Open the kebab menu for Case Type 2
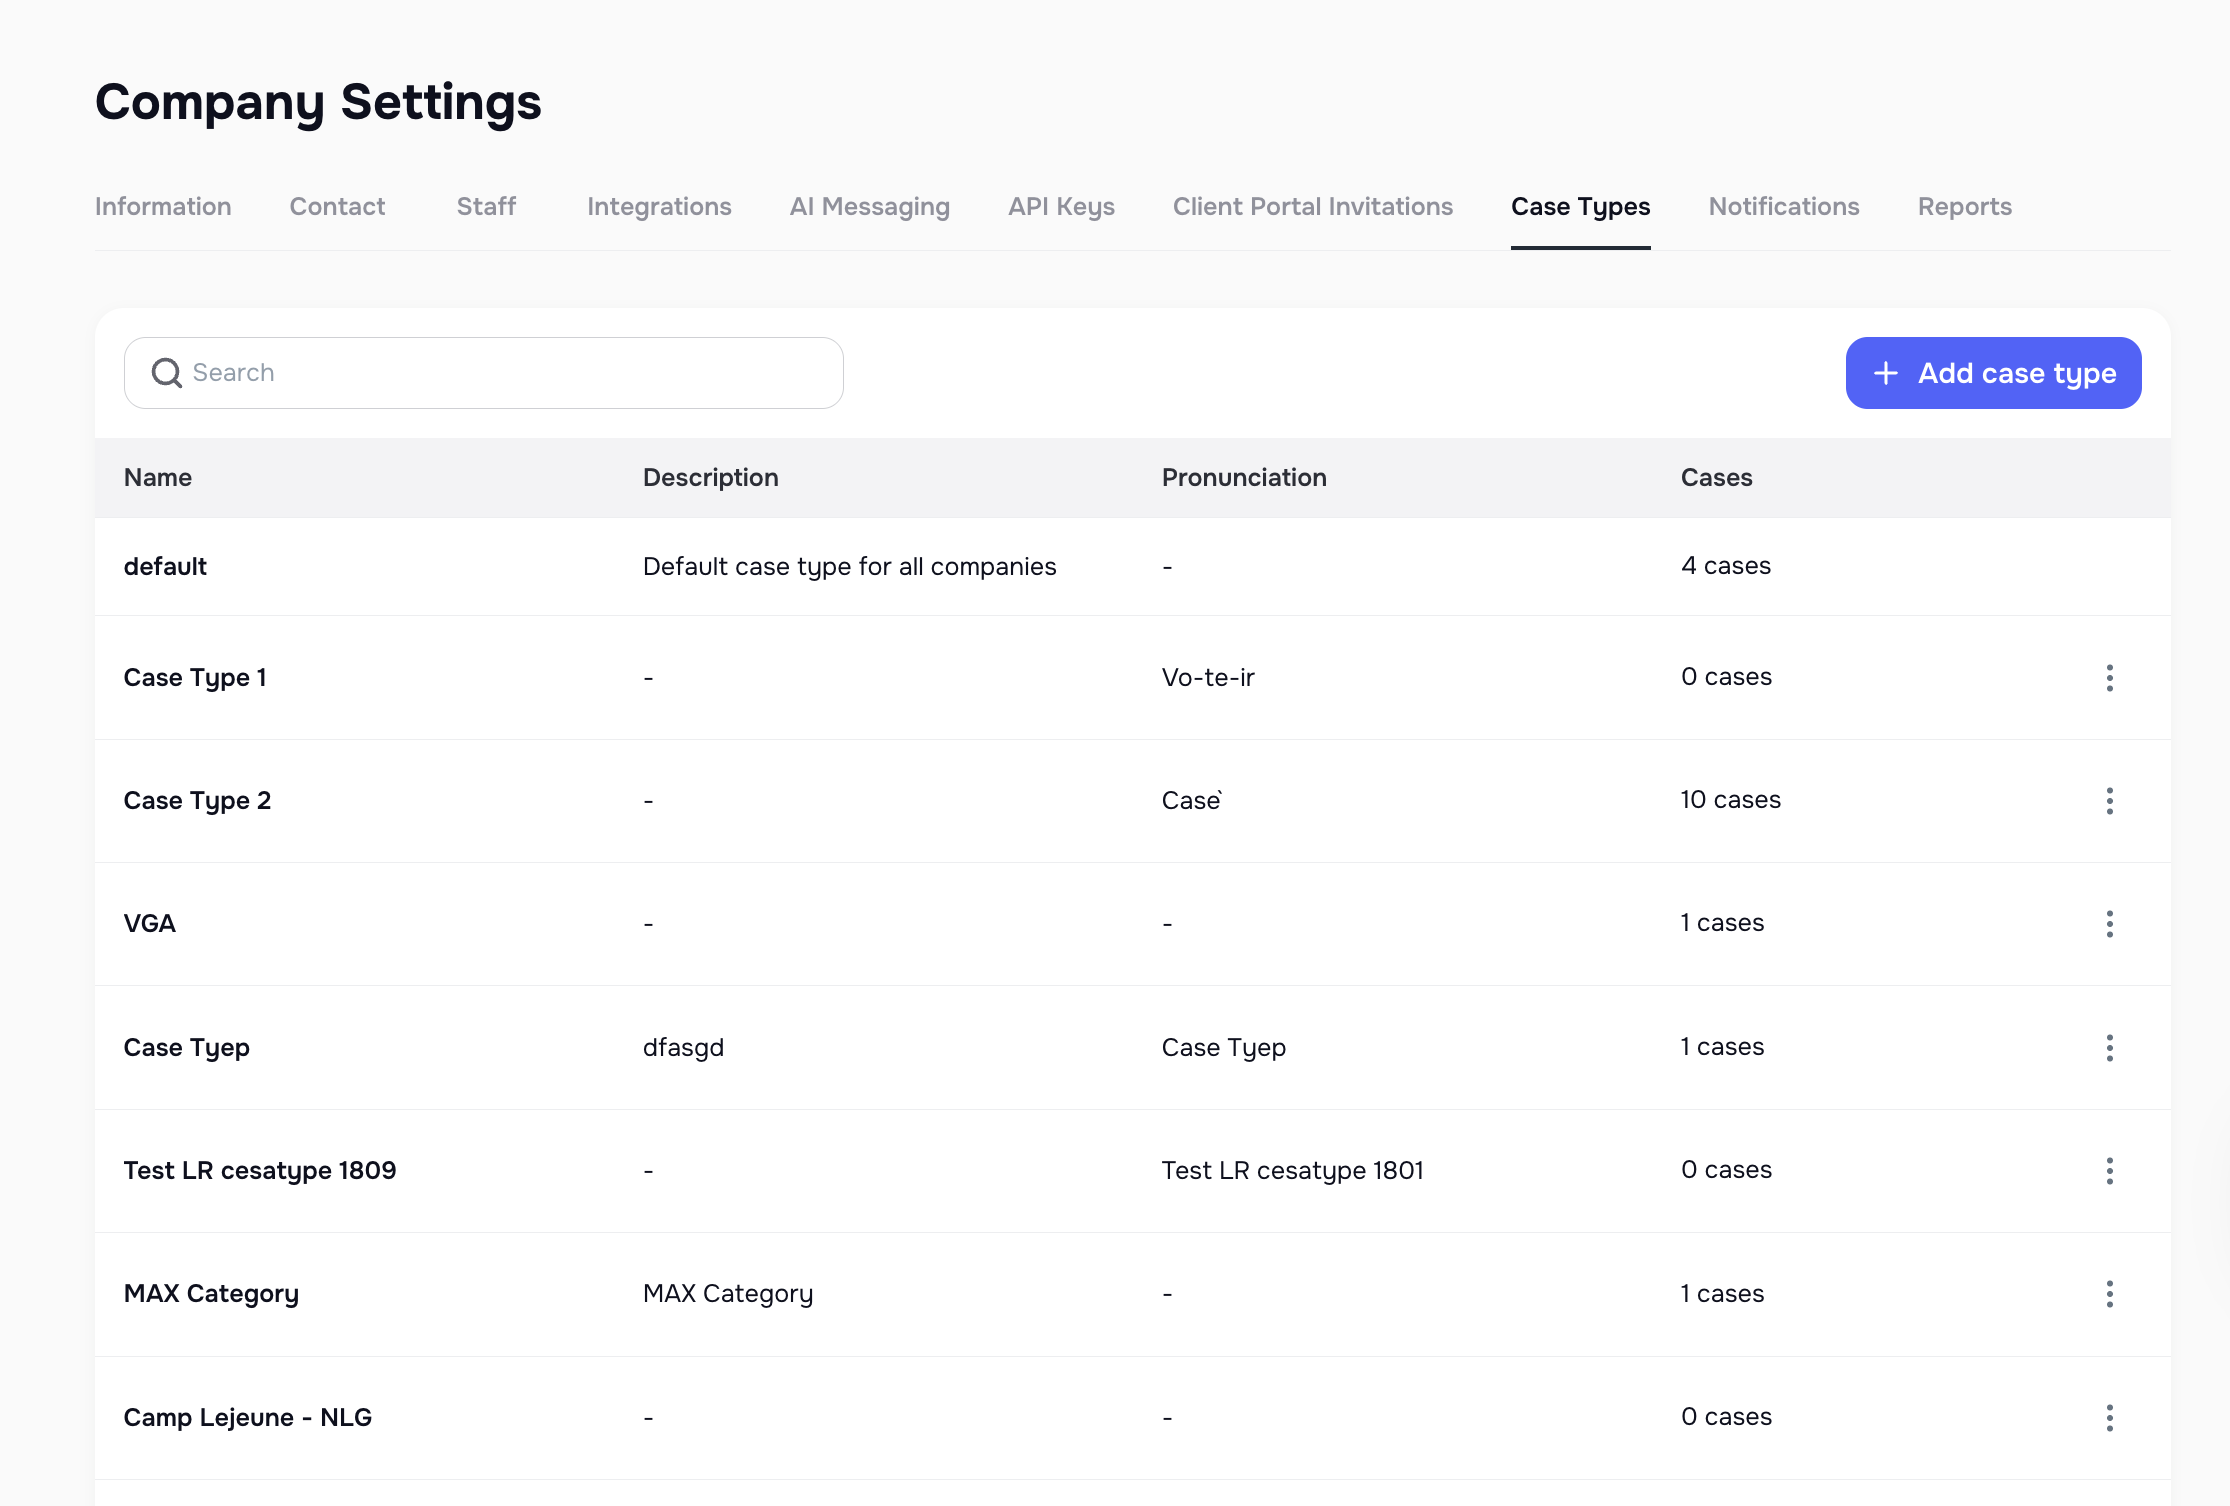 (2110, 801)
